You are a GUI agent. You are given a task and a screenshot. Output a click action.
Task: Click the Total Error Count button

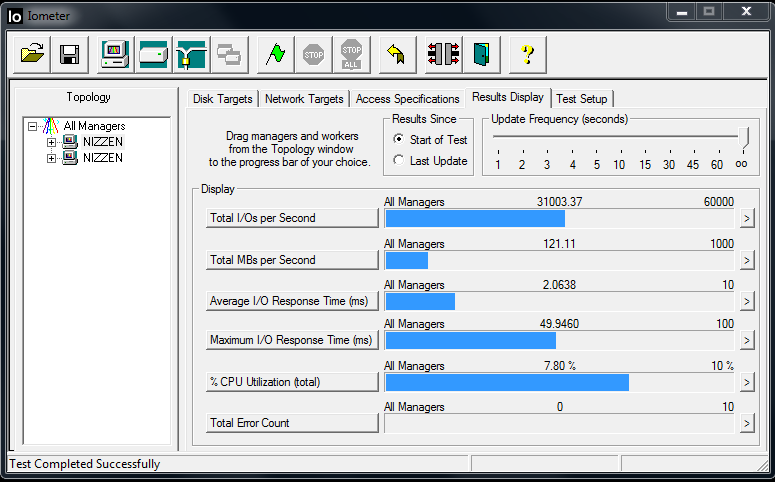coord(292,423)
